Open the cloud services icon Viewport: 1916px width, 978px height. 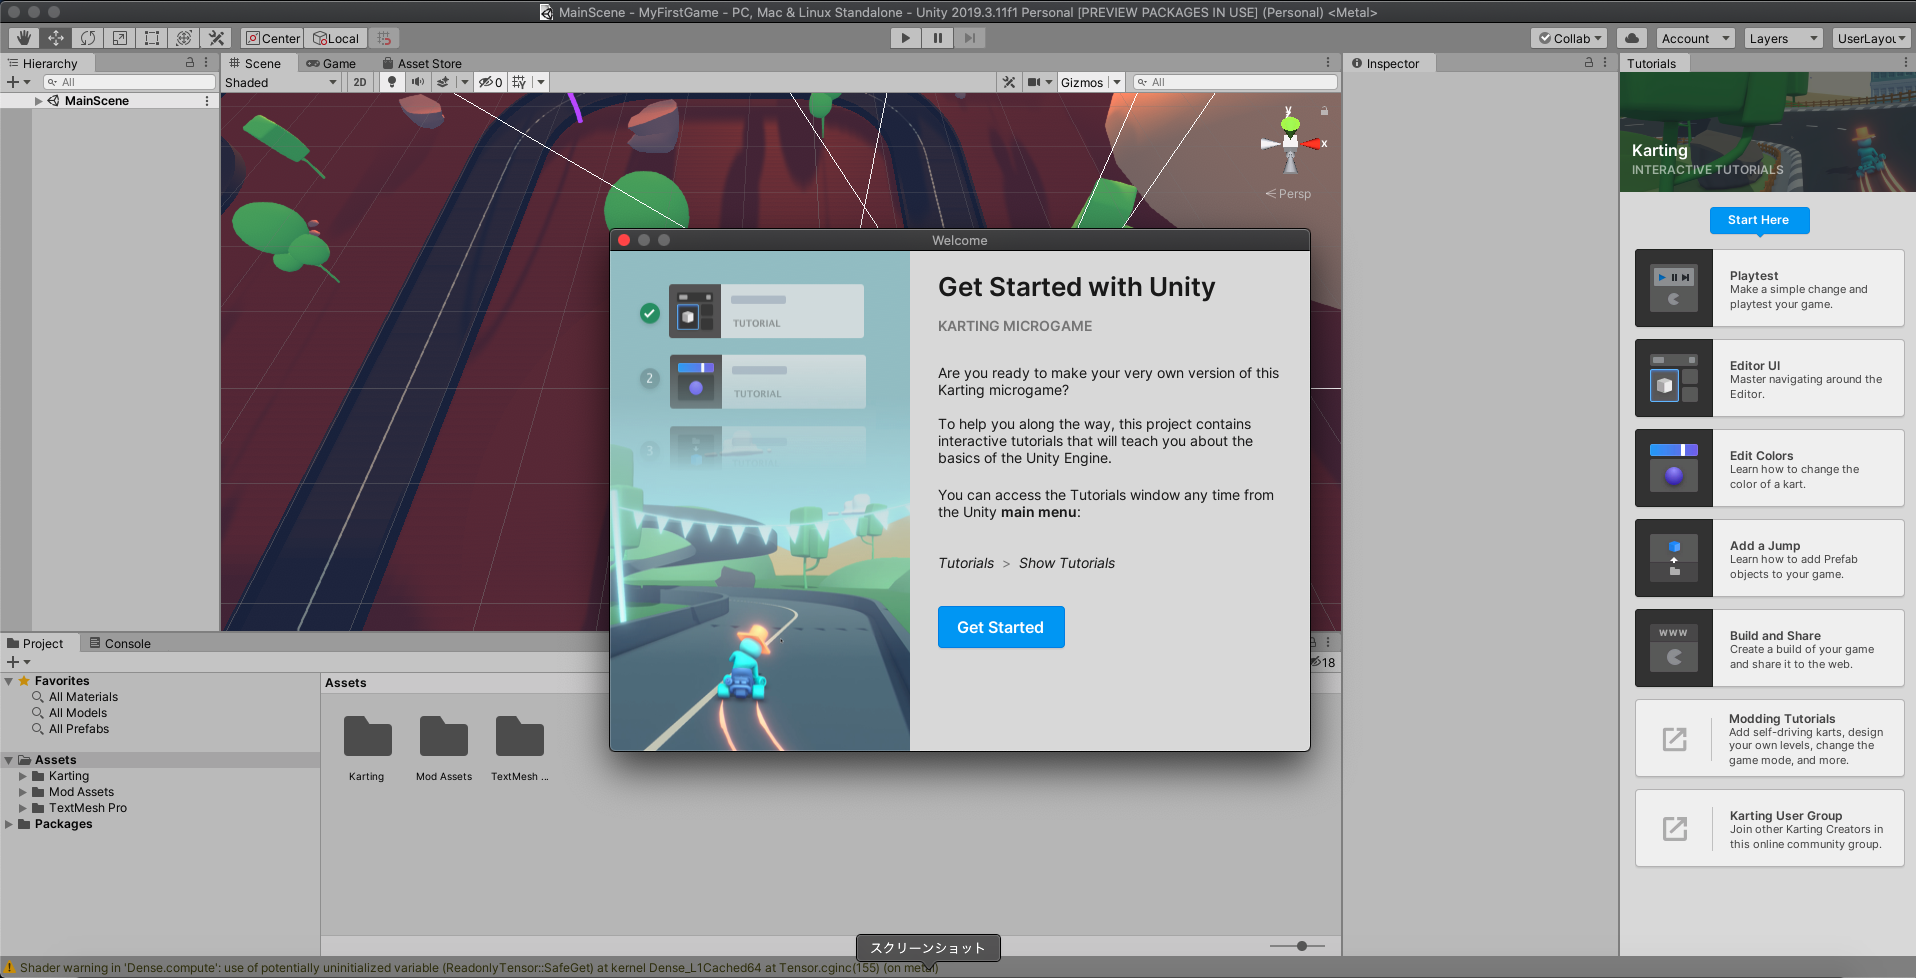click(x=1632, y=38)
